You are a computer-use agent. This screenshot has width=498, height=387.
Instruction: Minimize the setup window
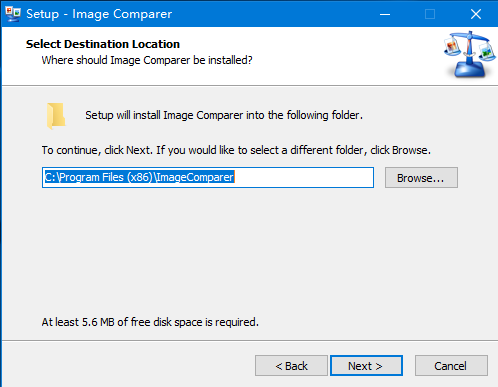[x=385, y=14]
